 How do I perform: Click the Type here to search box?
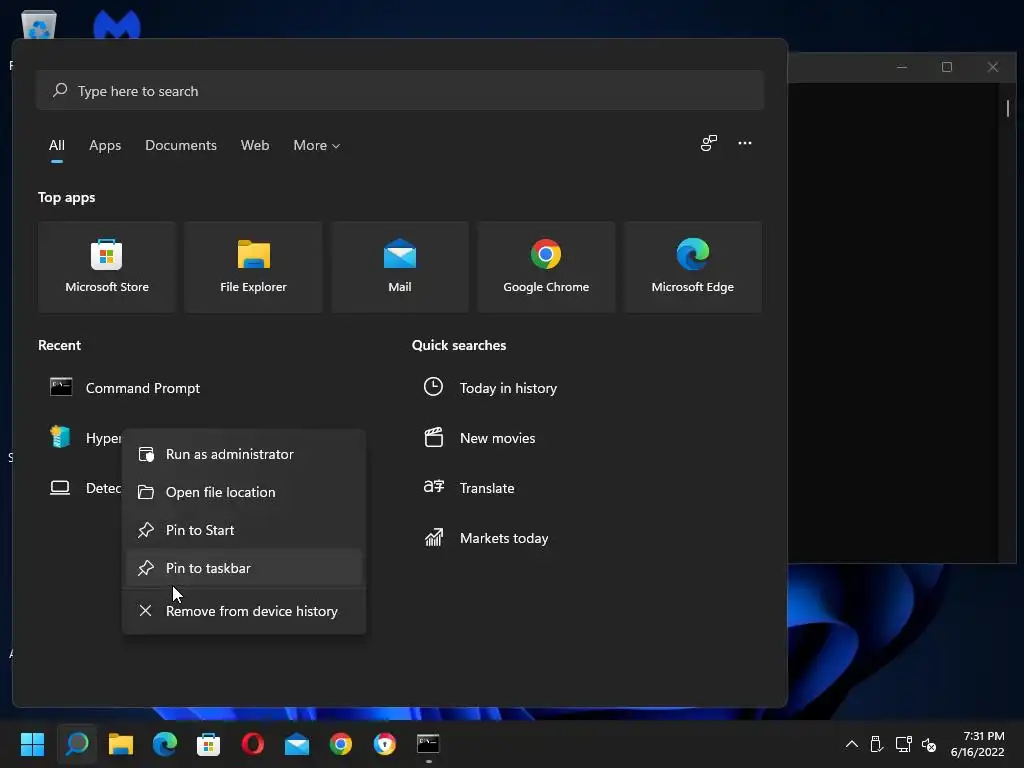(x=400, y=90)
